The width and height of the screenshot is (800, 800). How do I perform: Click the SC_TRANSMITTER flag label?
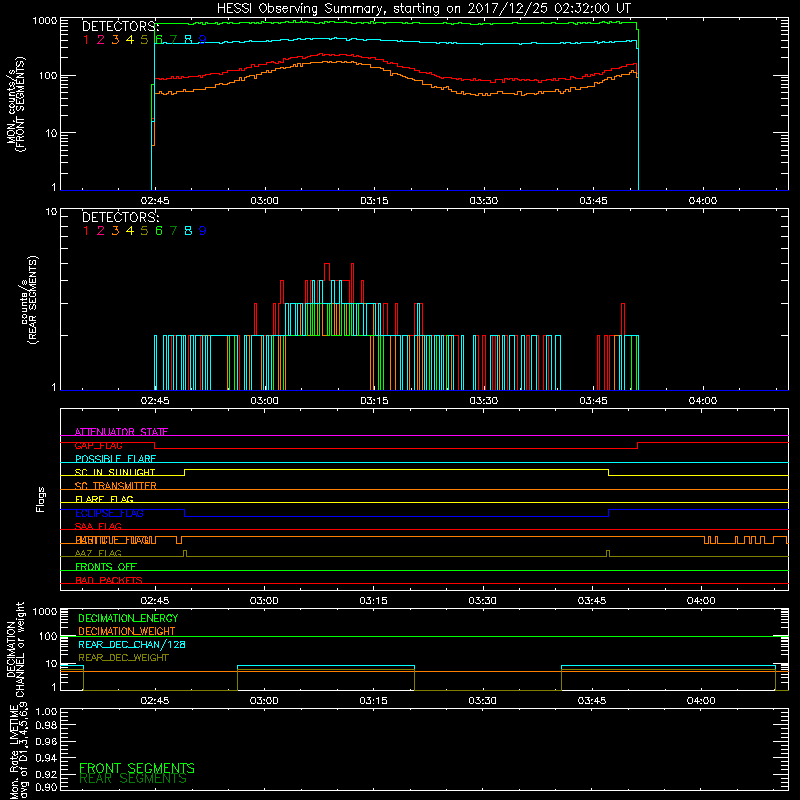116,486
